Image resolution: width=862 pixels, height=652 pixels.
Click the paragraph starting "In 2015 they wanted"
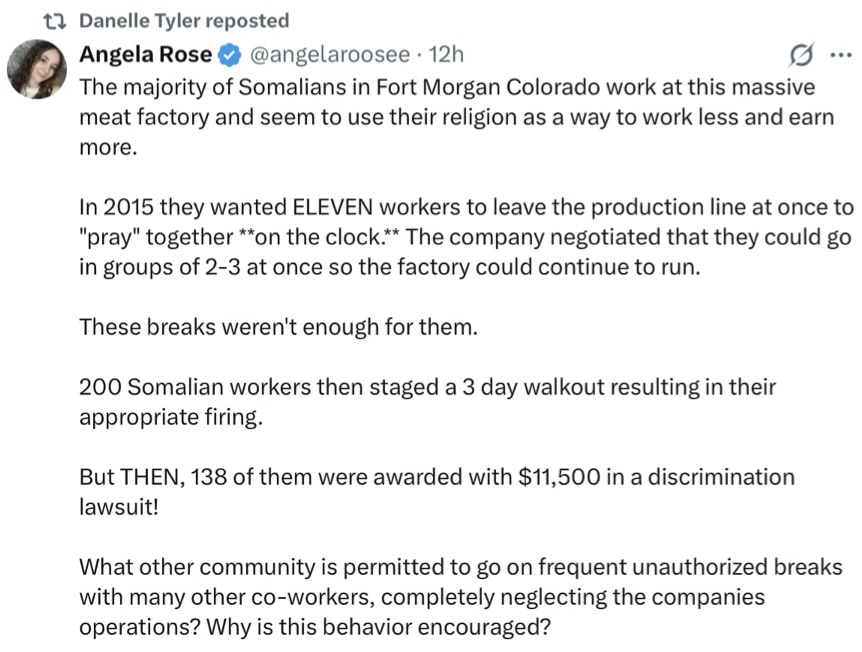(x=466, y=238)
